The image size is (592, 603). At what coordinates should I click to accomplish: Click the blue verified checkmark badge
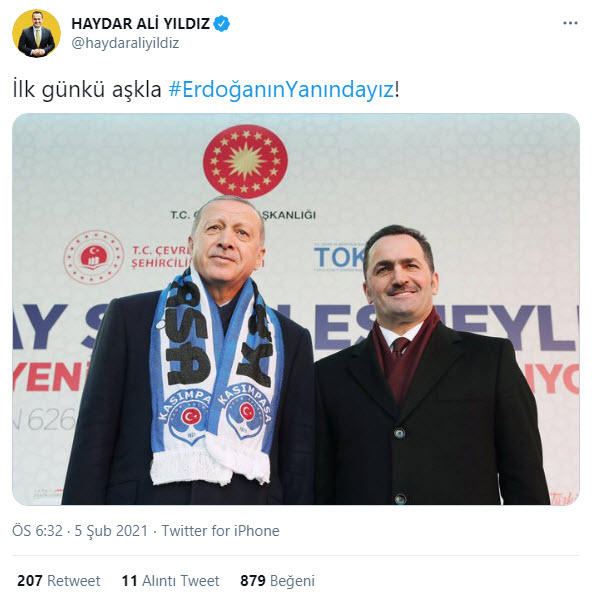point(222,24)
